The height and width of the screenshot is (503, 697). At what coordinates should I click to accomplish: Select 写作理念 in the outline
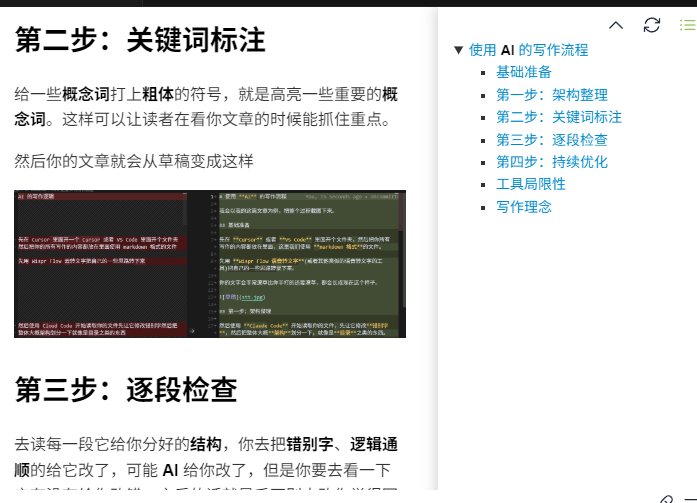coord(523,207)
